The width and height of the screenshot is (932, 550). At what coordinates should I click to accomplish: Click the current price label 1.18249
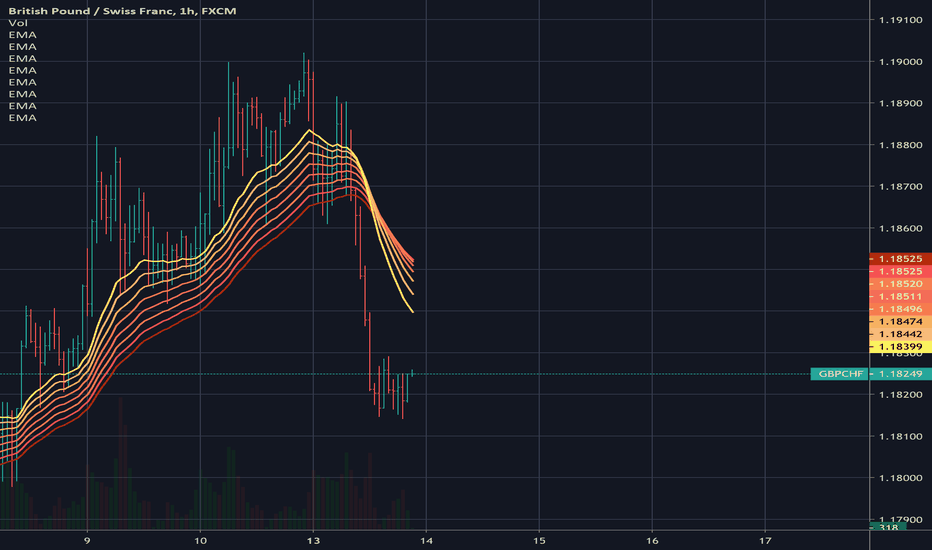point(900,374)
